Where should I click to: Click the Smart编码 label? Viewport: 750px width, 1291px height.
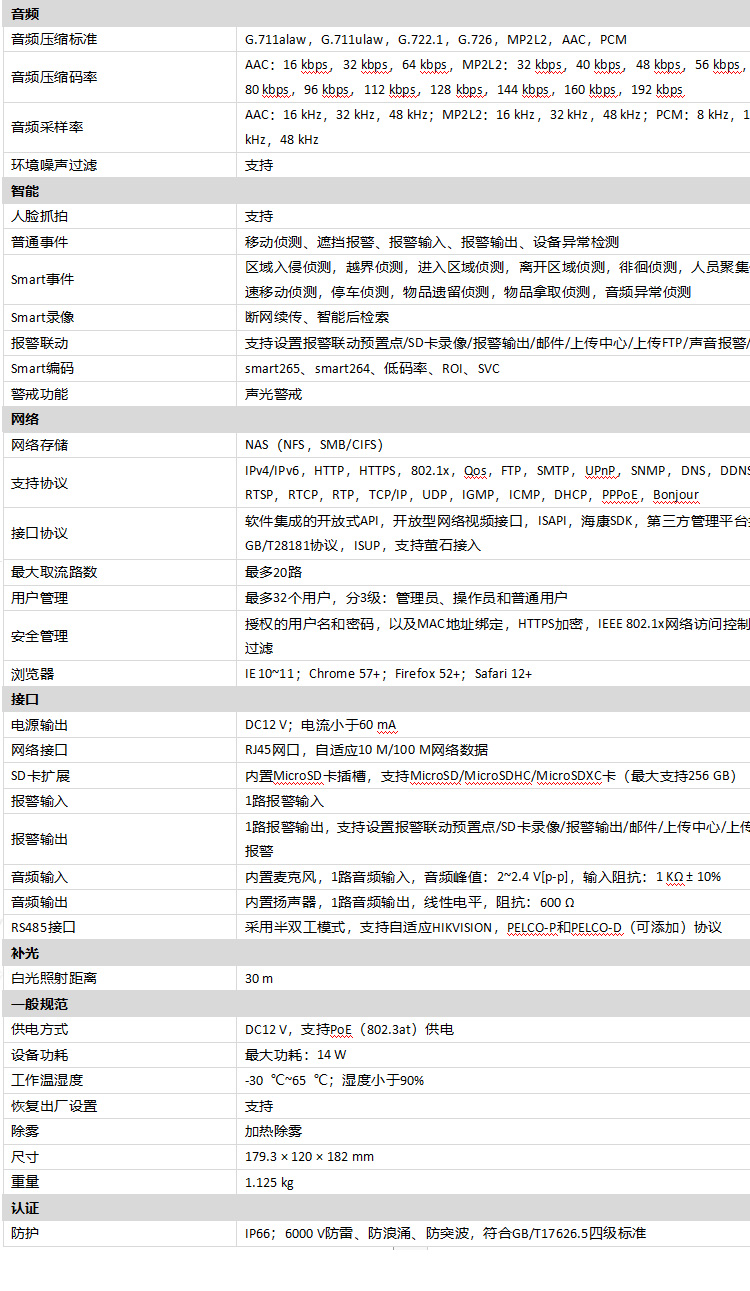click(43, 368)
